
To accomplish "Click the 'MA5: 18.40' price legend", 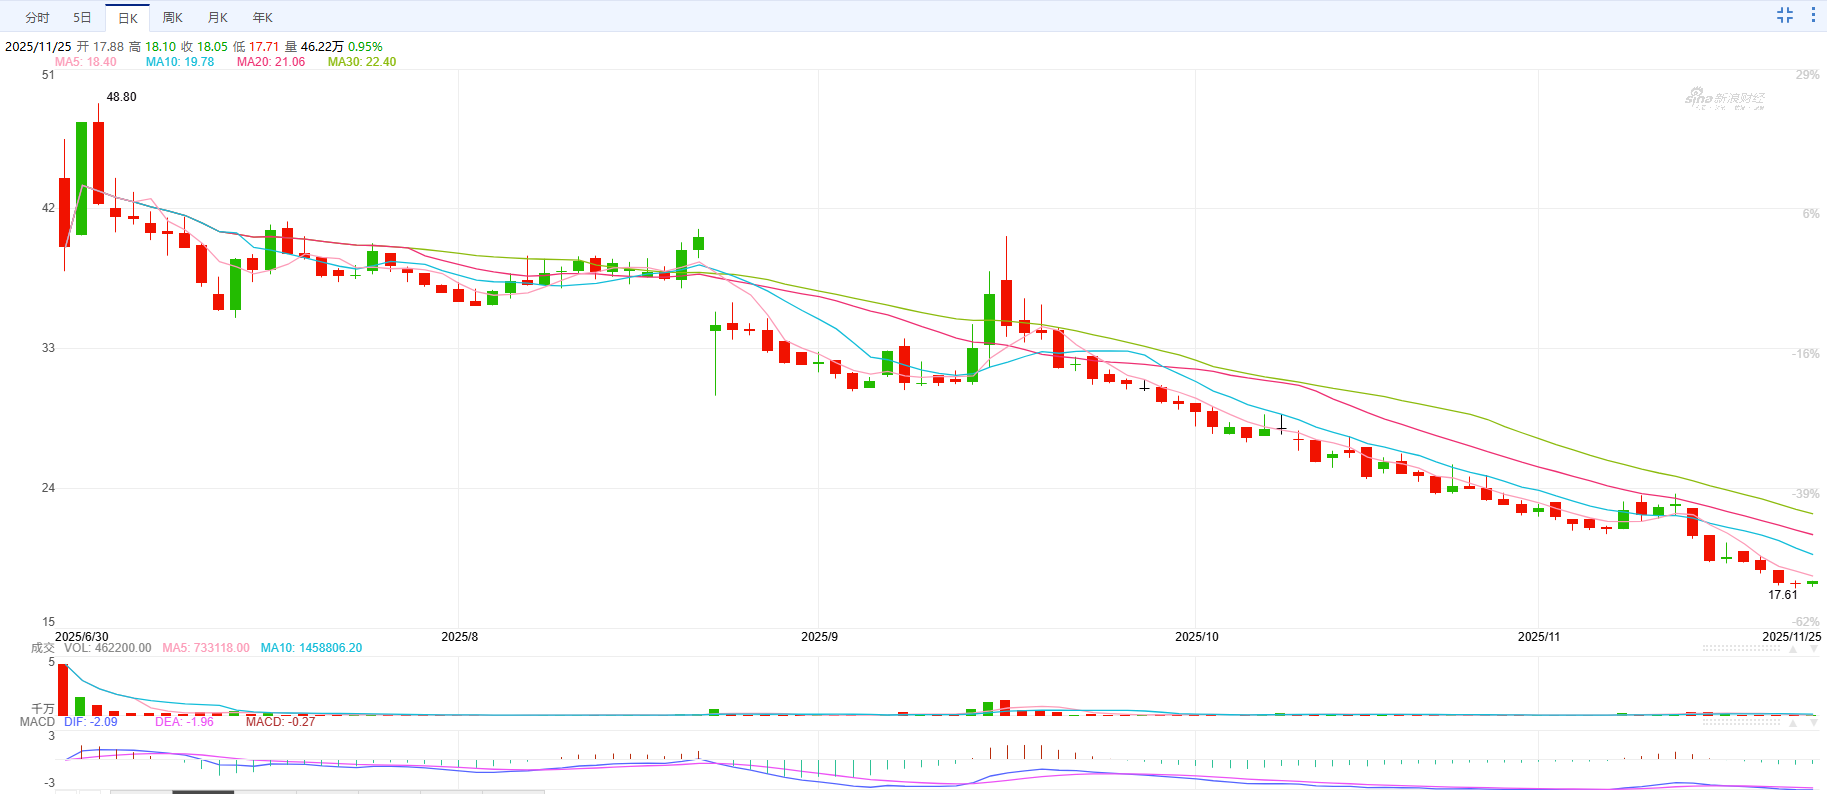I will [x=86, y=62].
